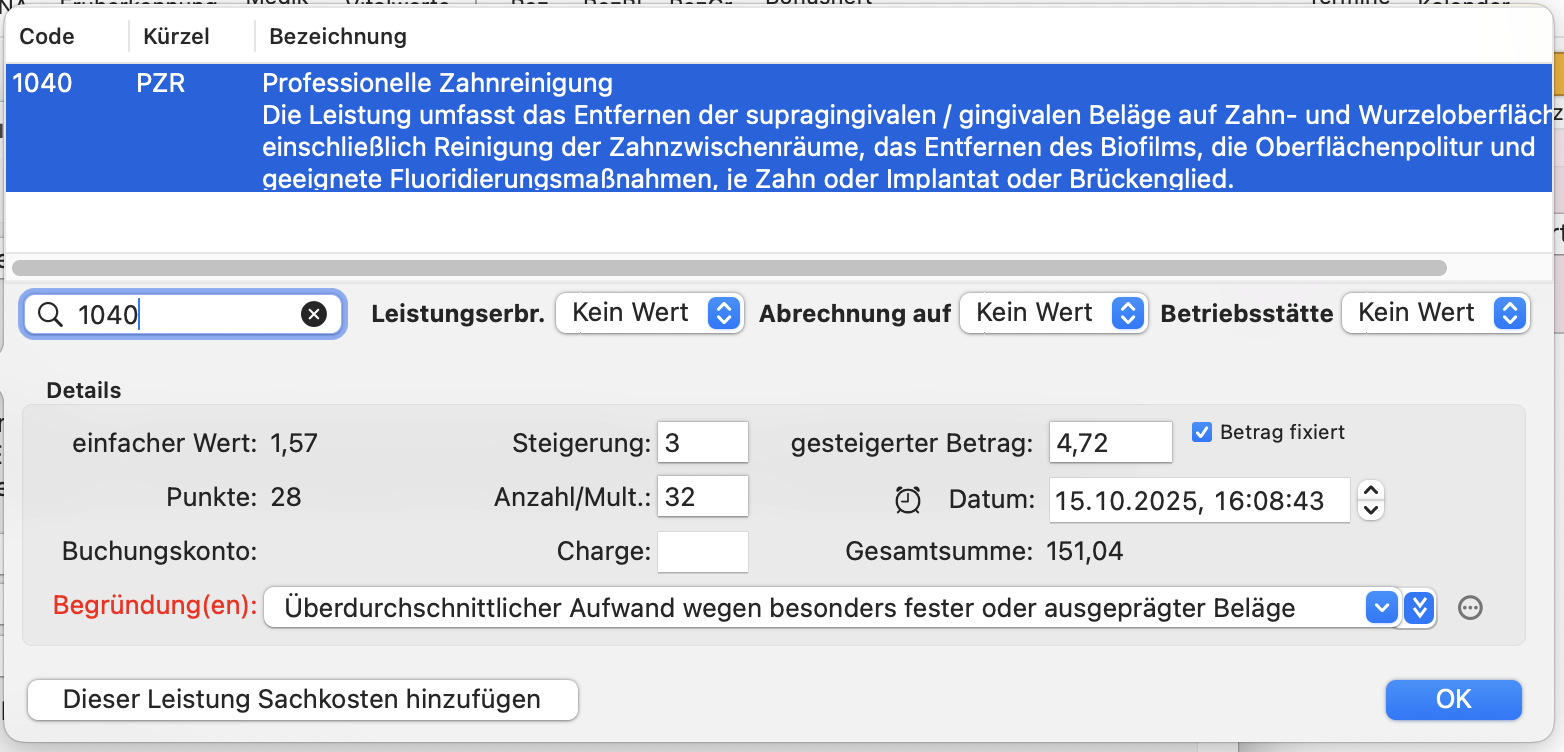Expand the double-chevron Begründung list button
Viewport: 1564px width, 752px height.
(x=1419, y=608)
